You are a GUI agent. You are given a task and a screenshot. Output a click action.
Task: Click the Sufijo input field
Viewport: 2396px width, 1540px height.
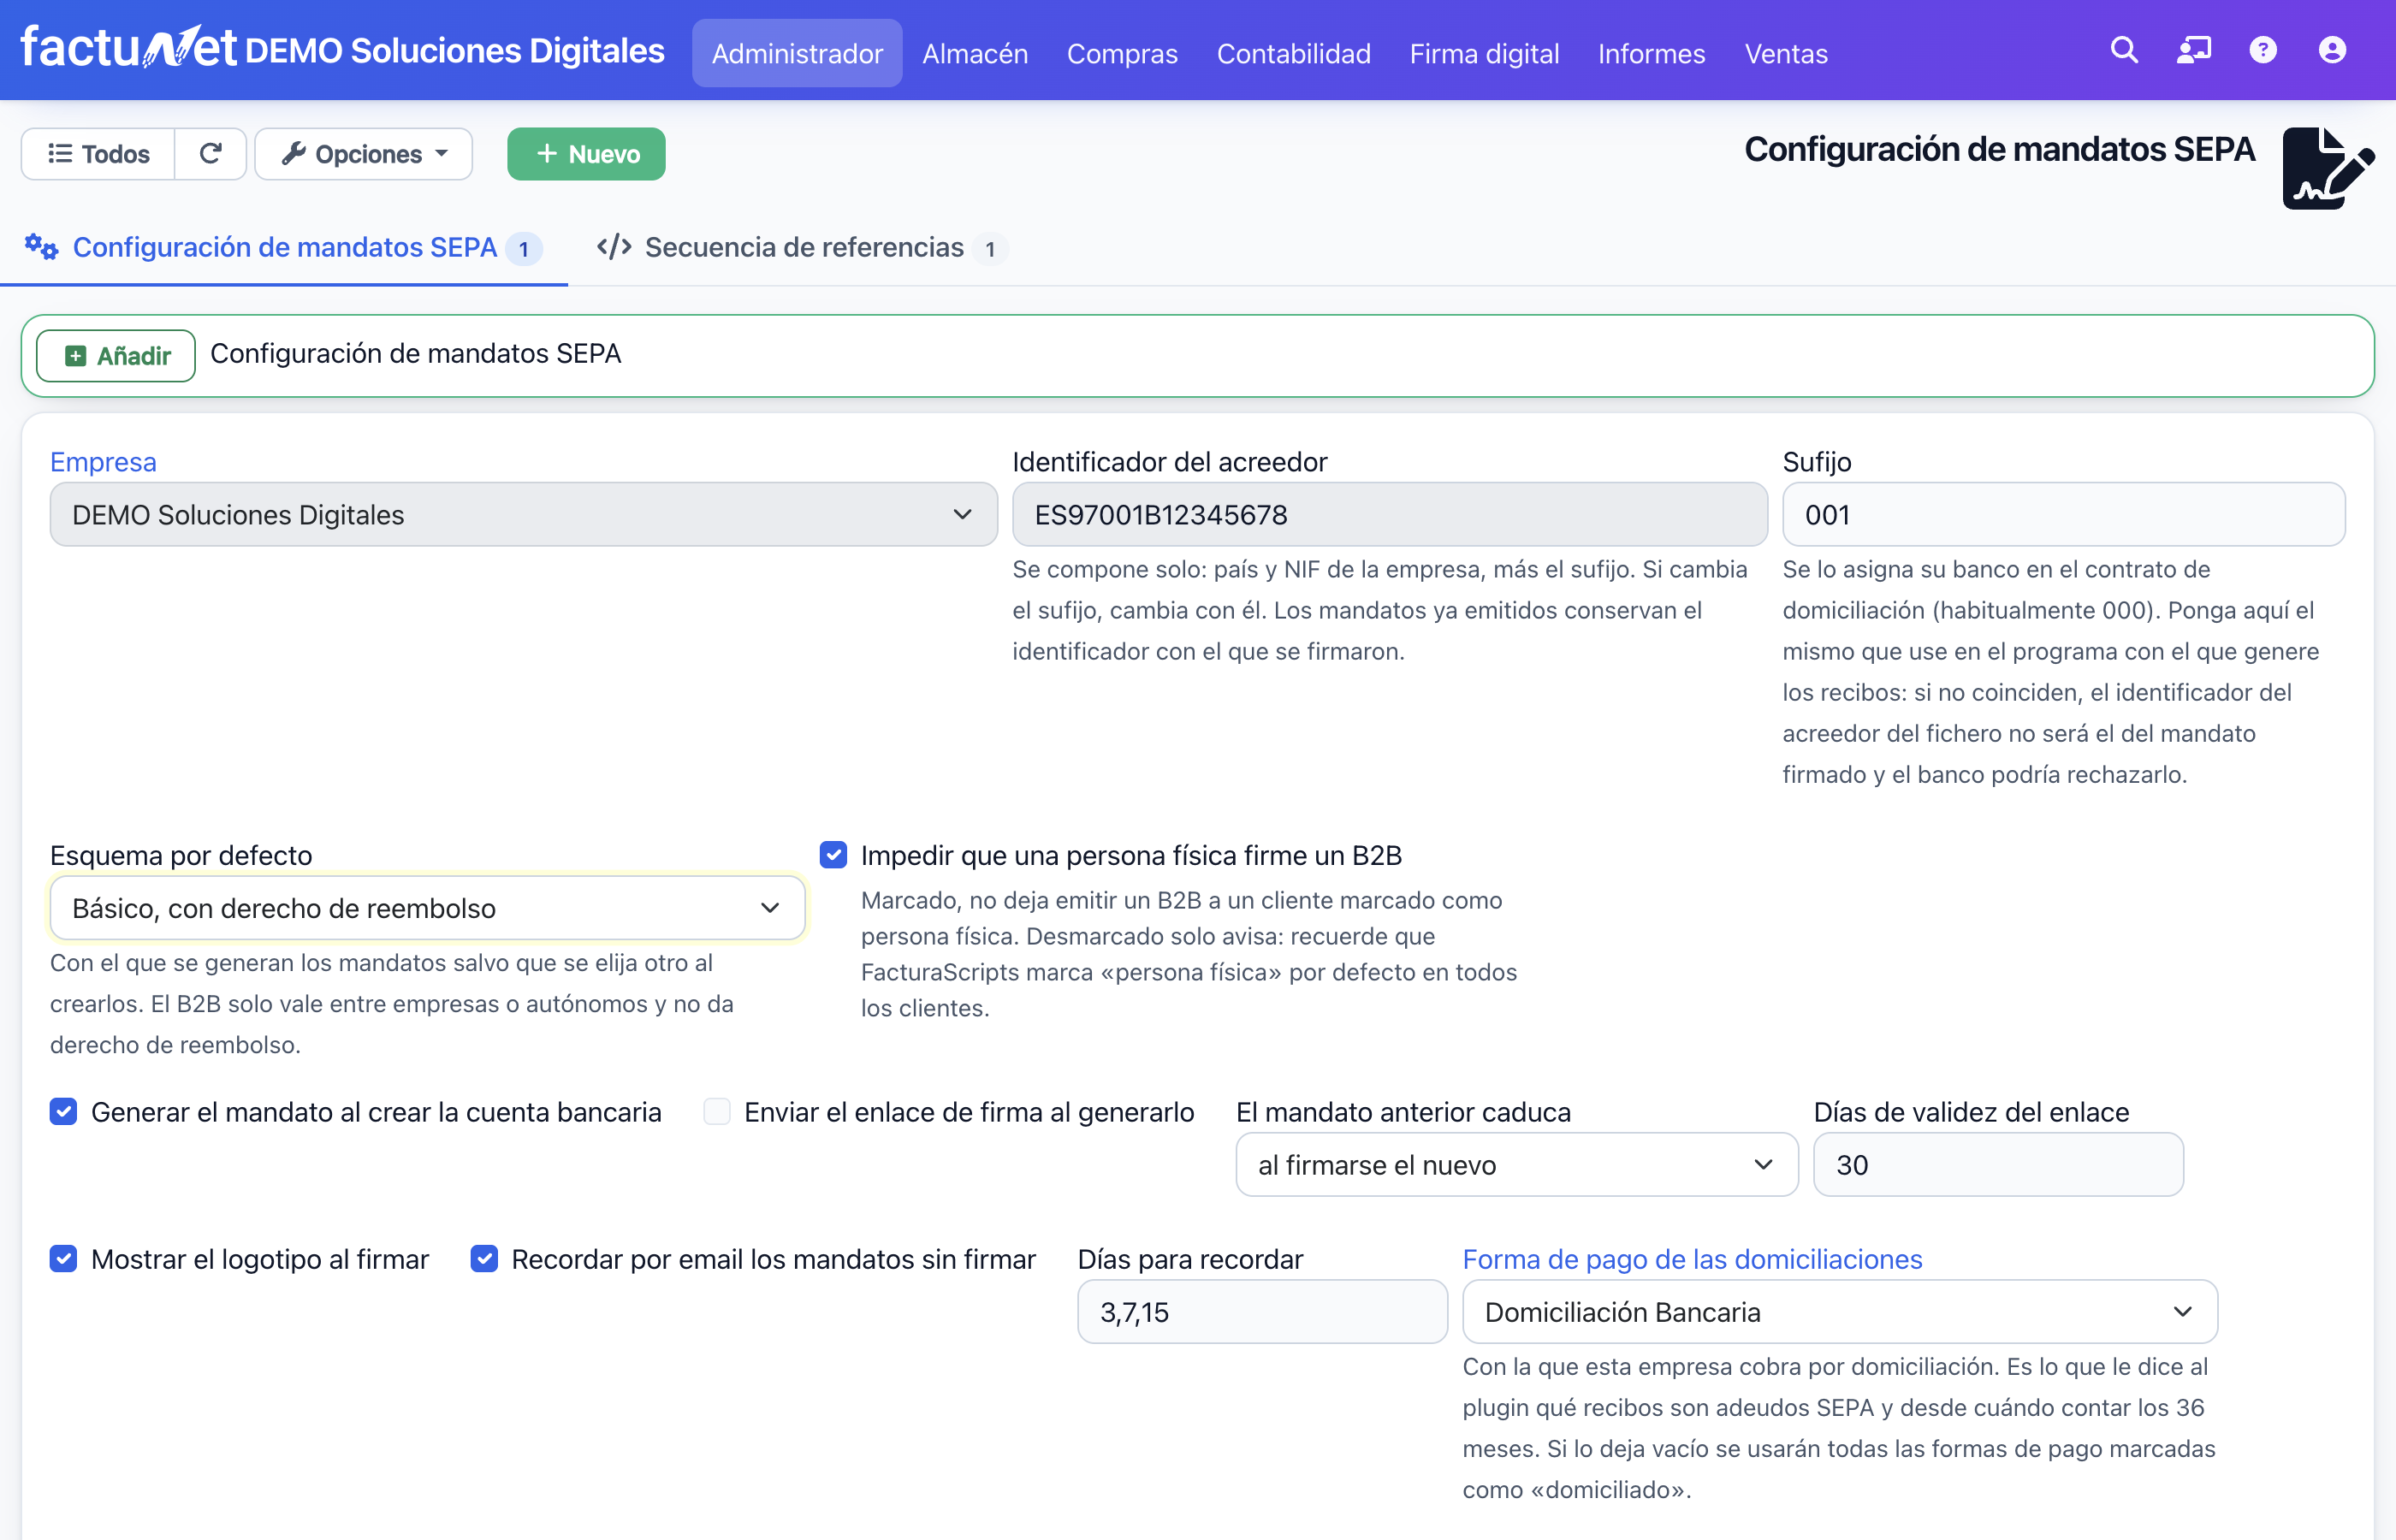coord(2064,514)
